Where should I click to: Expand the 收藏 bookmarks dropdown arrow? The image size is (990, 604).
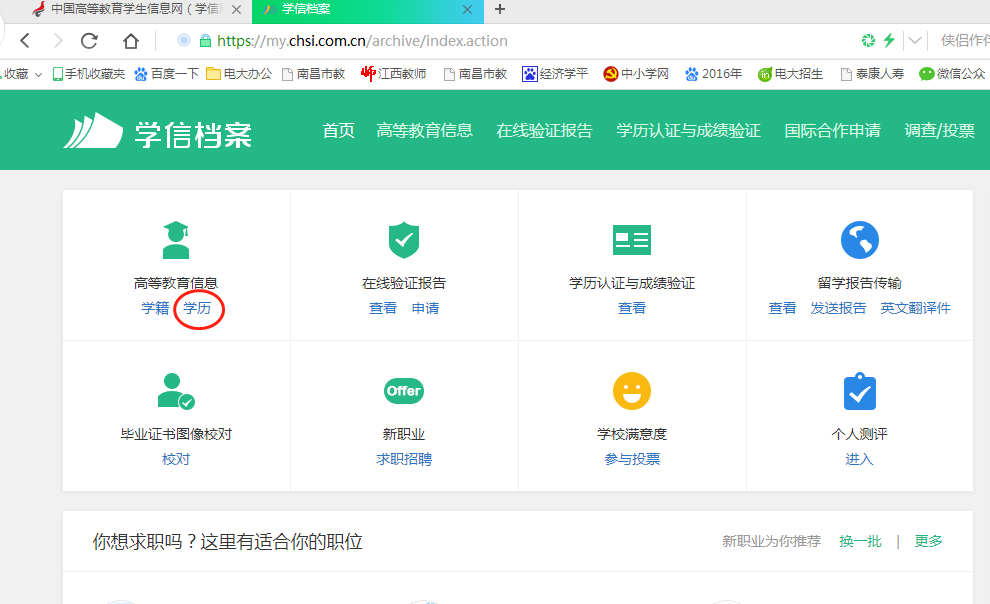click(38, 74)
